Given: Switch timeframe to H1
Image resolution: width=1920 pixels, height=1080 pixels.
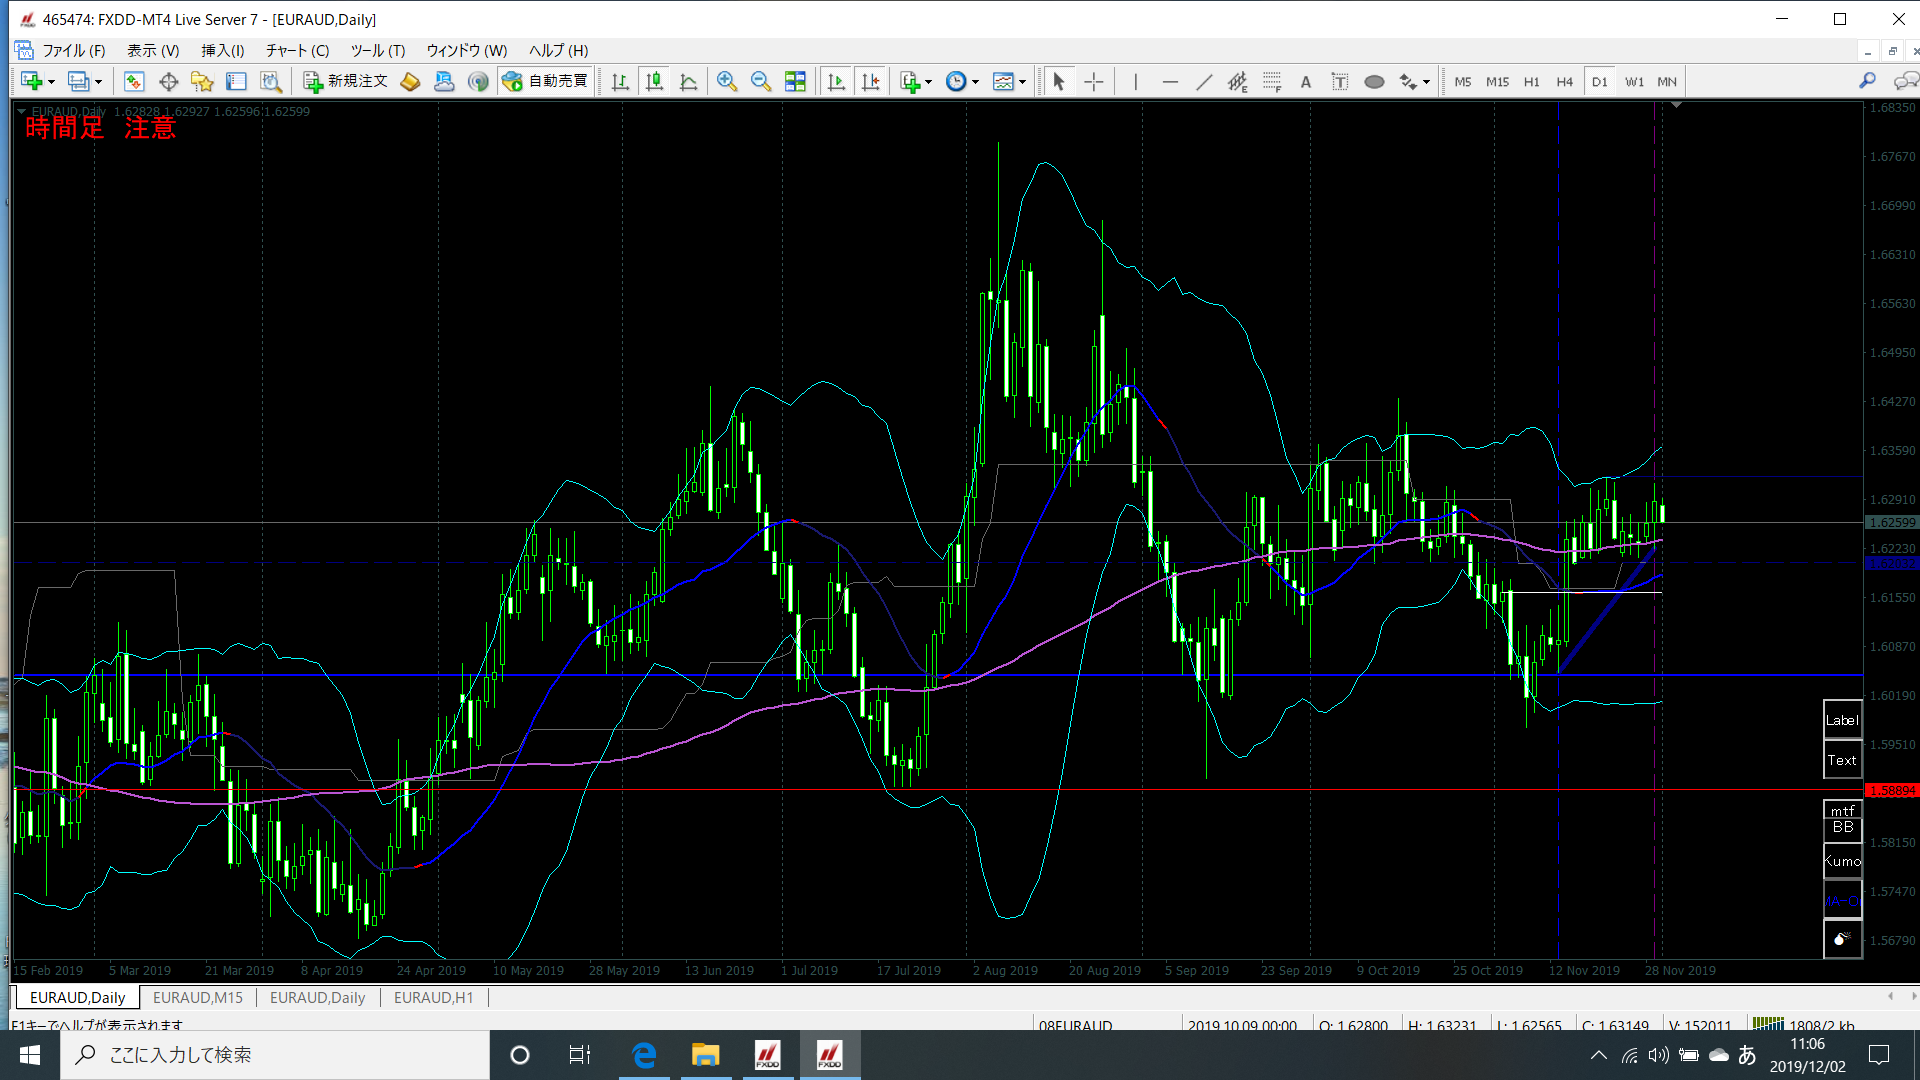Looking at the screenshot, I should click(x=1531, y=82).
